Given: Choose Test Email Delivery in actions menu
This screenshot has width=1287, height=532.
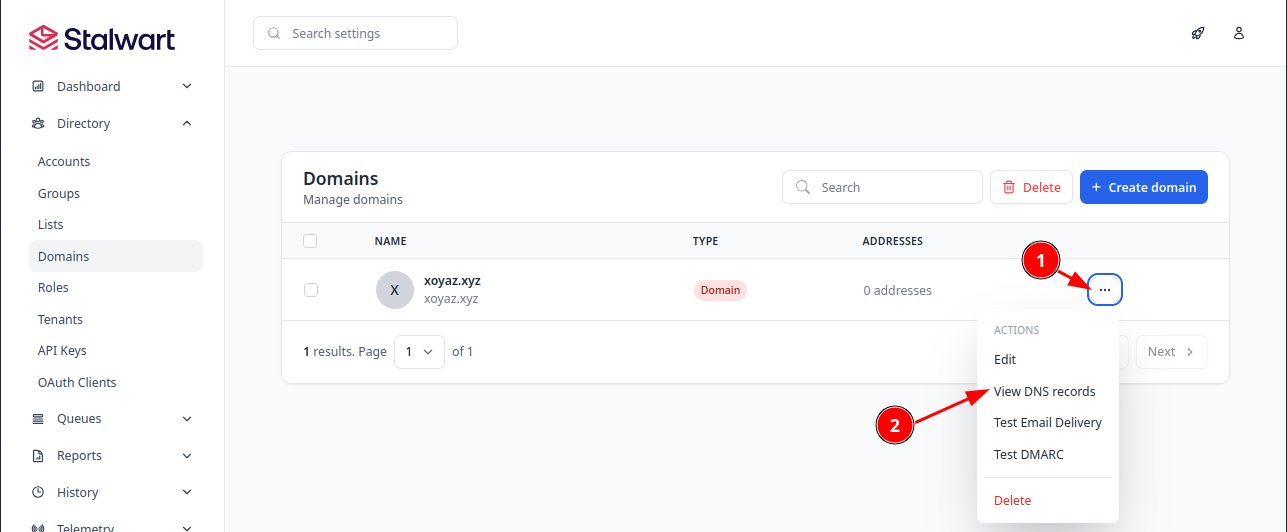Looking at the screenshot, I should tap(1047, 423).
